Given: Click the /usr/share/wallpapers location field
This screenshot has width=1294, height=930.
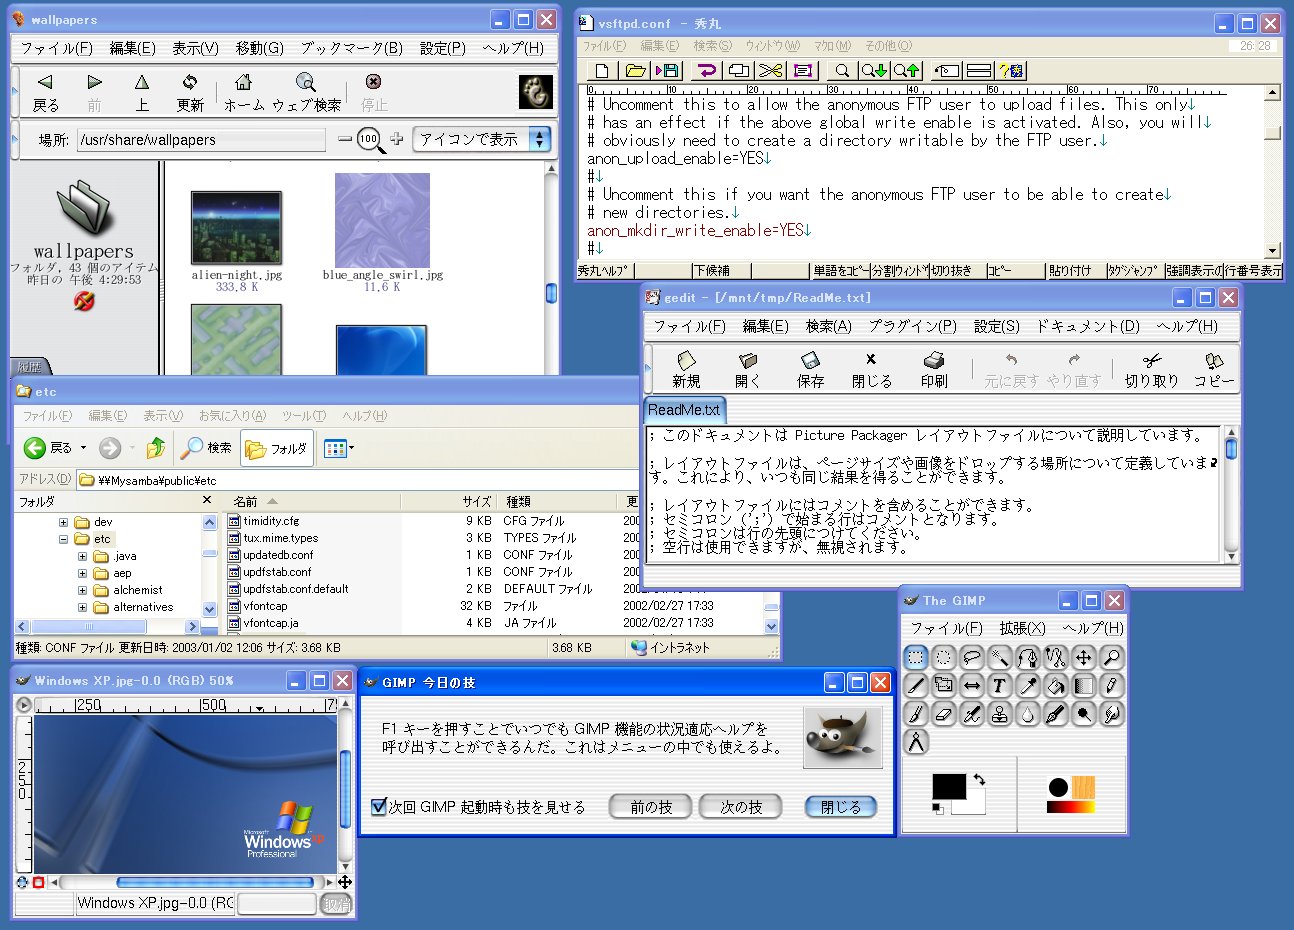Looking at the screenshot, I should click(x=201, y=139).
